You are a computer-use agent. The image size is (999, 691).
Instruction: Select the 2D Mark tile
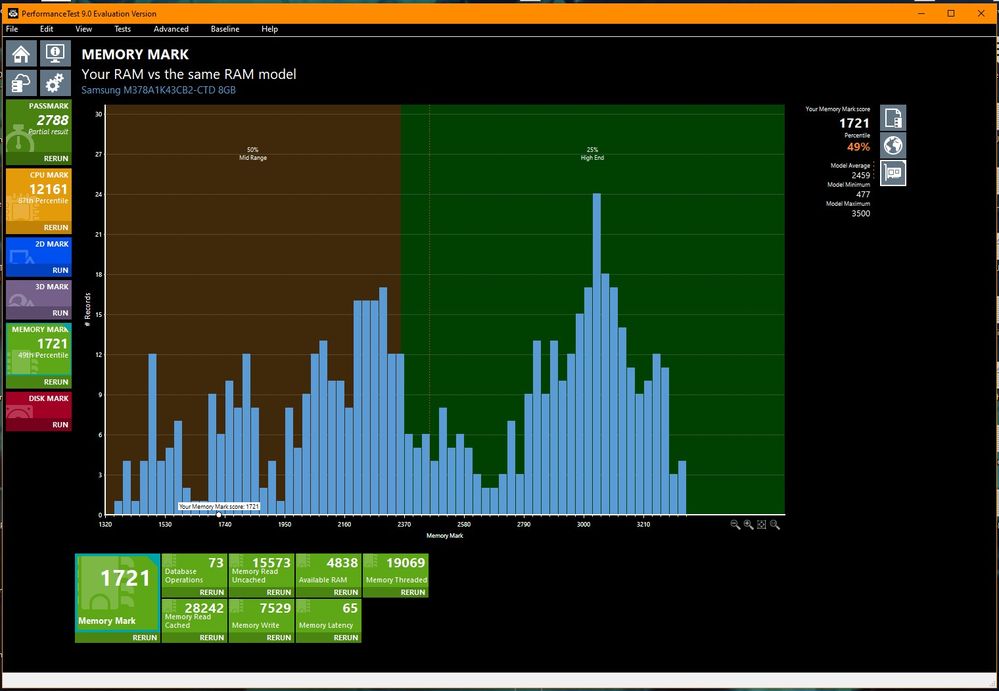pyautogui.click(x=38, y=255)
